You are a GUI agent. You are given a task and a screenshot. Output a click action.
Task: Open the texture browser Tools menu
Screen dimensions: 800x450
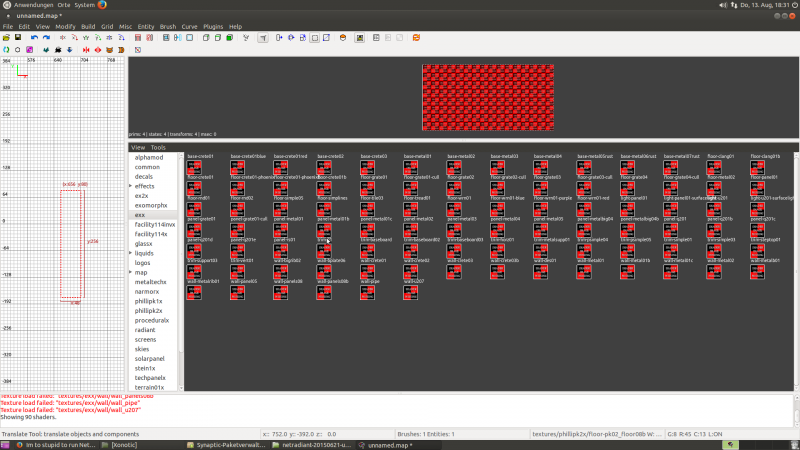pyautogui.click(x=158, y=147)
